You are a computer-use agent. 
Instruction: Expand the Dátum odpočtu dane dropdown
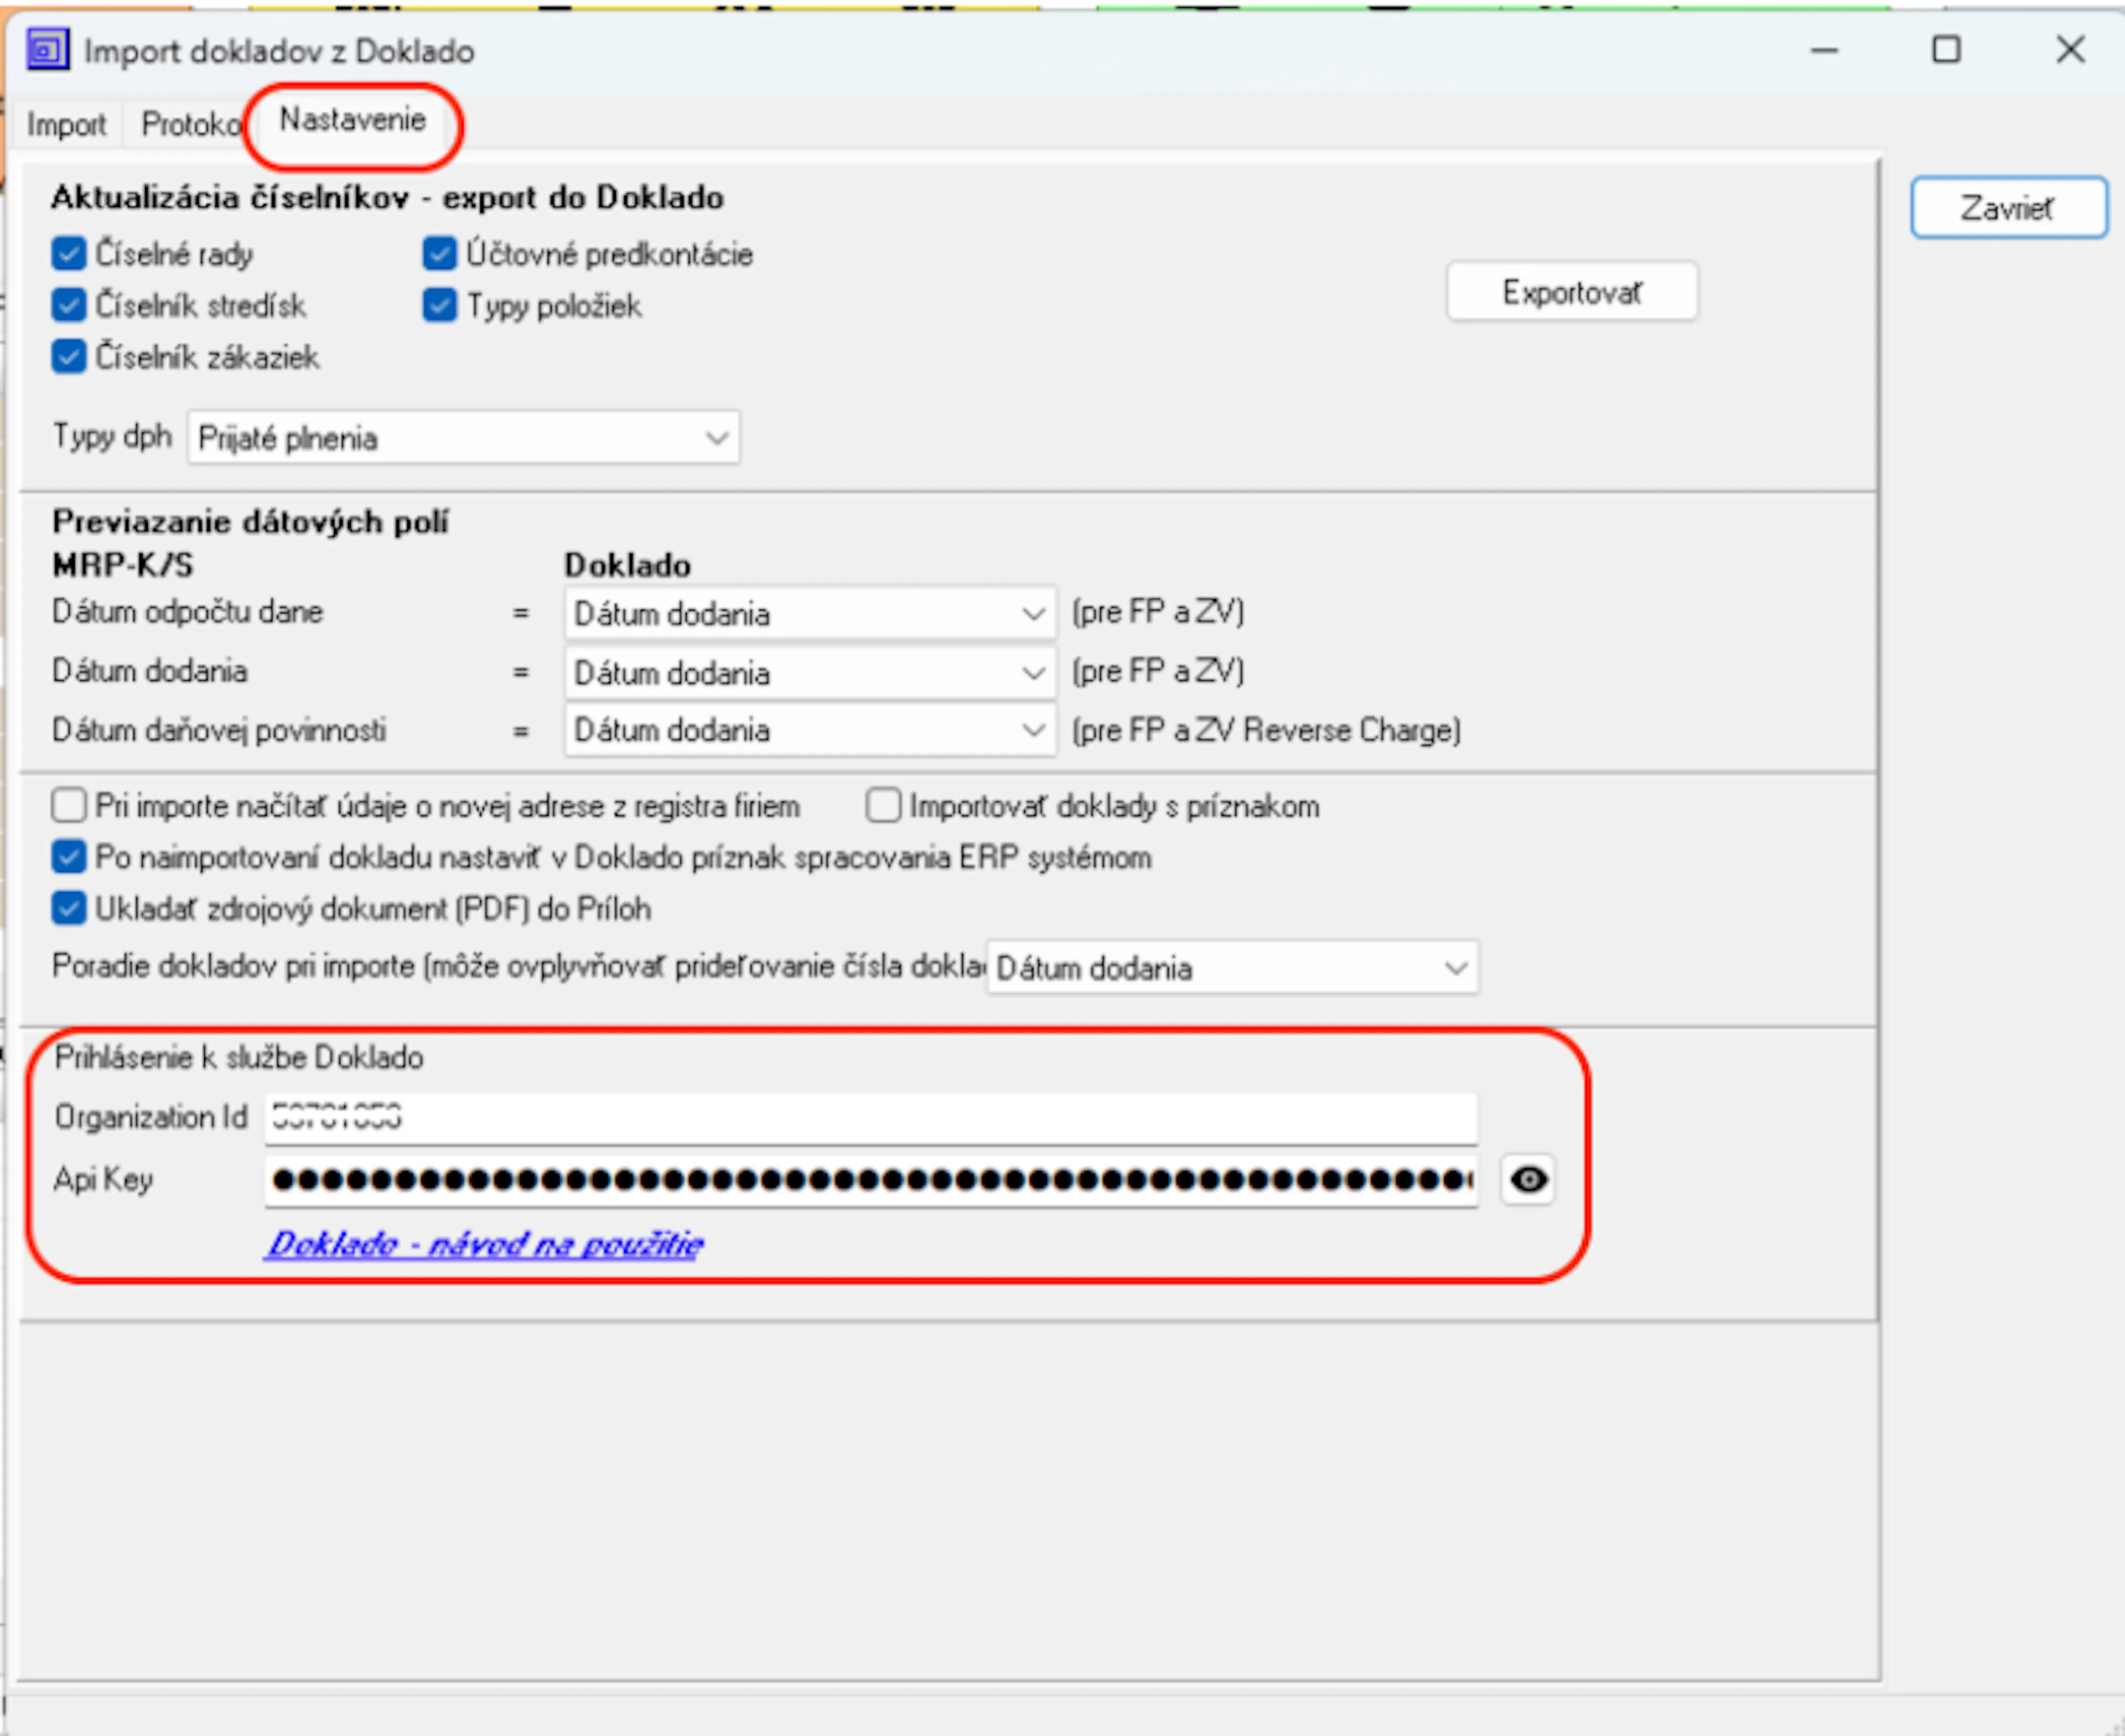coord(810,613)
